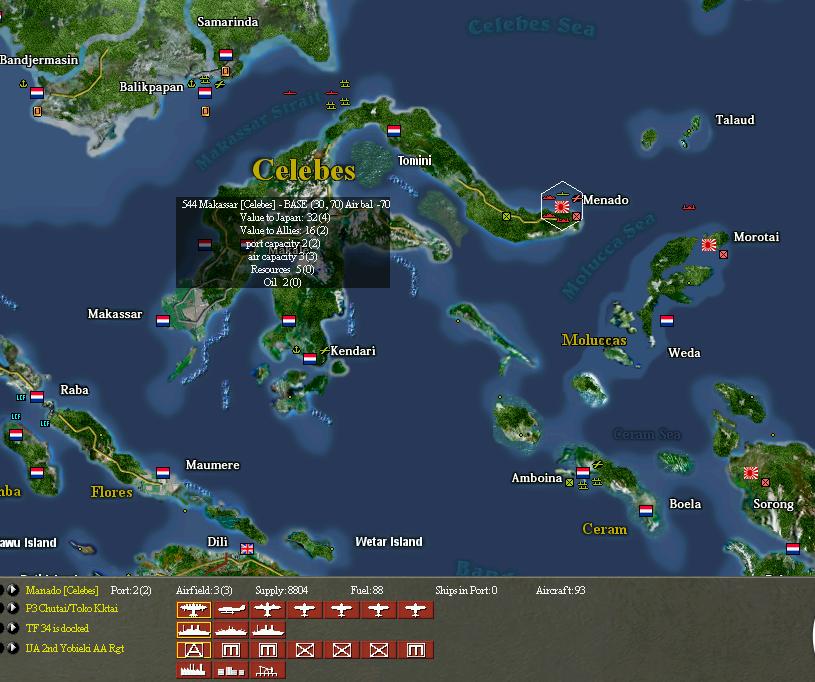This screenshot has width=815, height=682.
Task: Click the British flag at Dili
Action: (247, 548)
